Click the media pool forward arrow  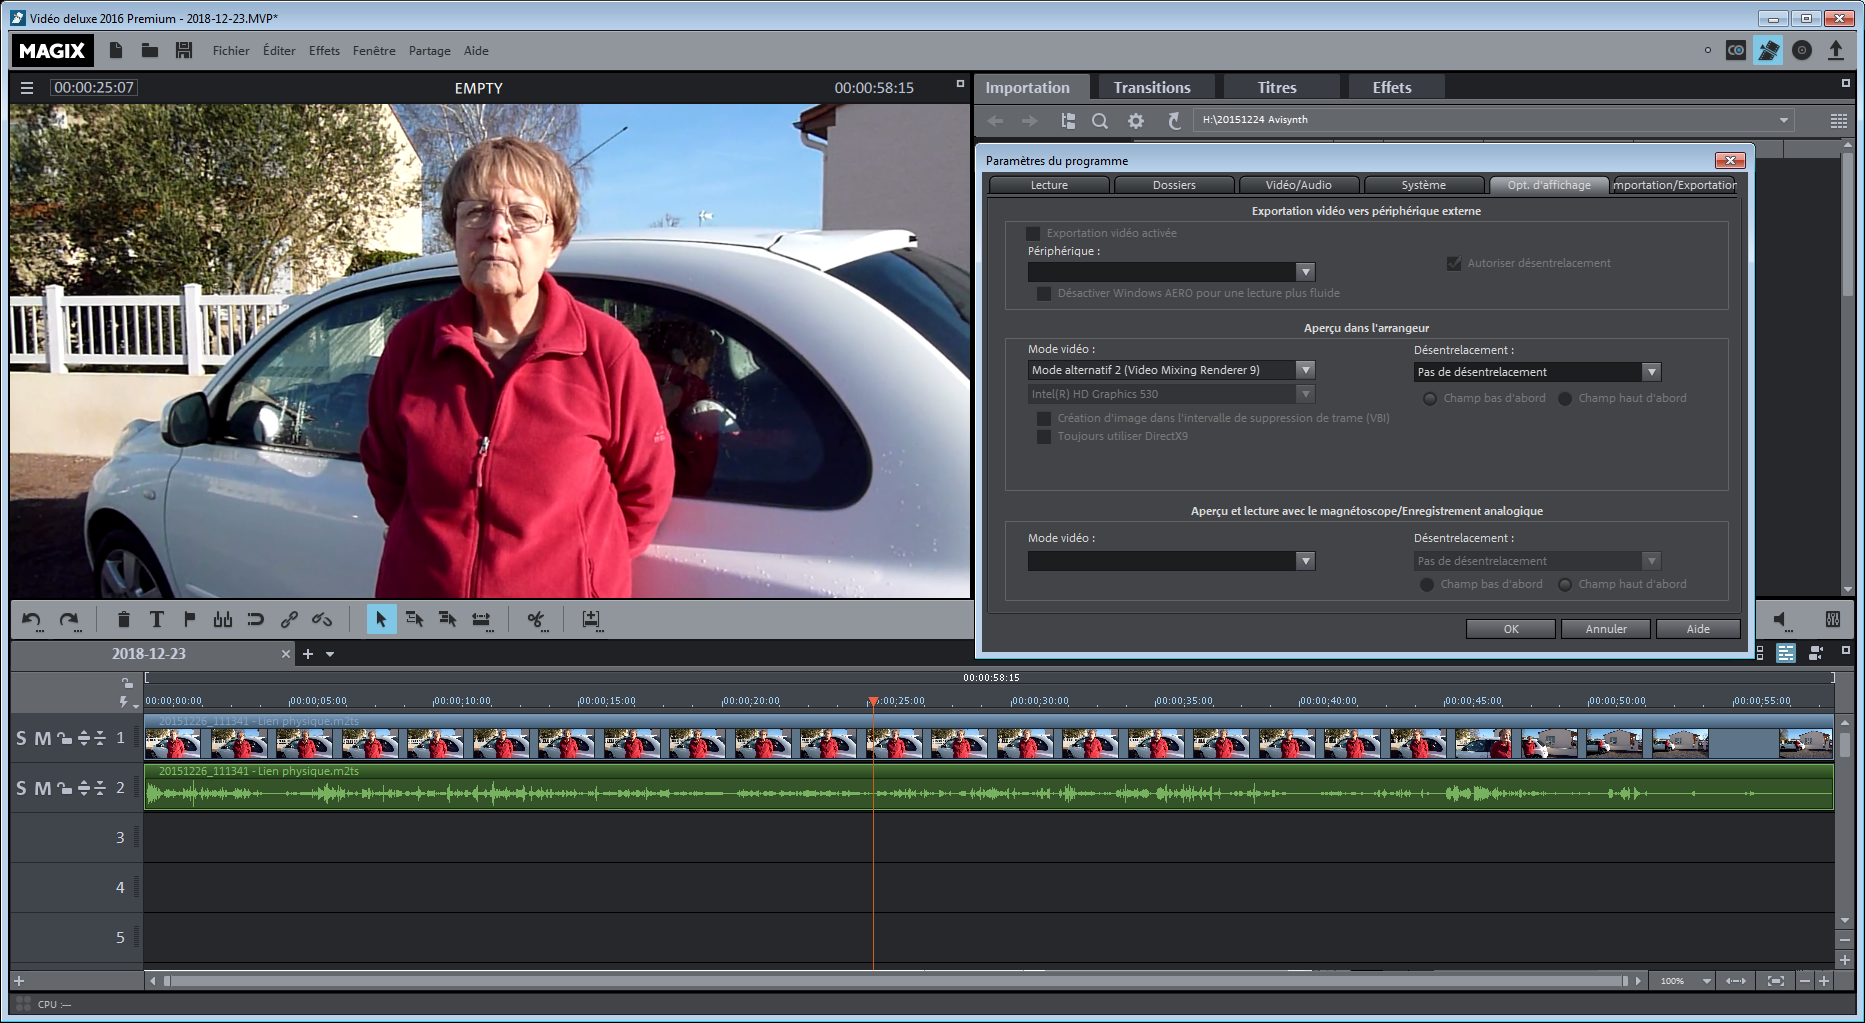click(x=1030, y=121)
